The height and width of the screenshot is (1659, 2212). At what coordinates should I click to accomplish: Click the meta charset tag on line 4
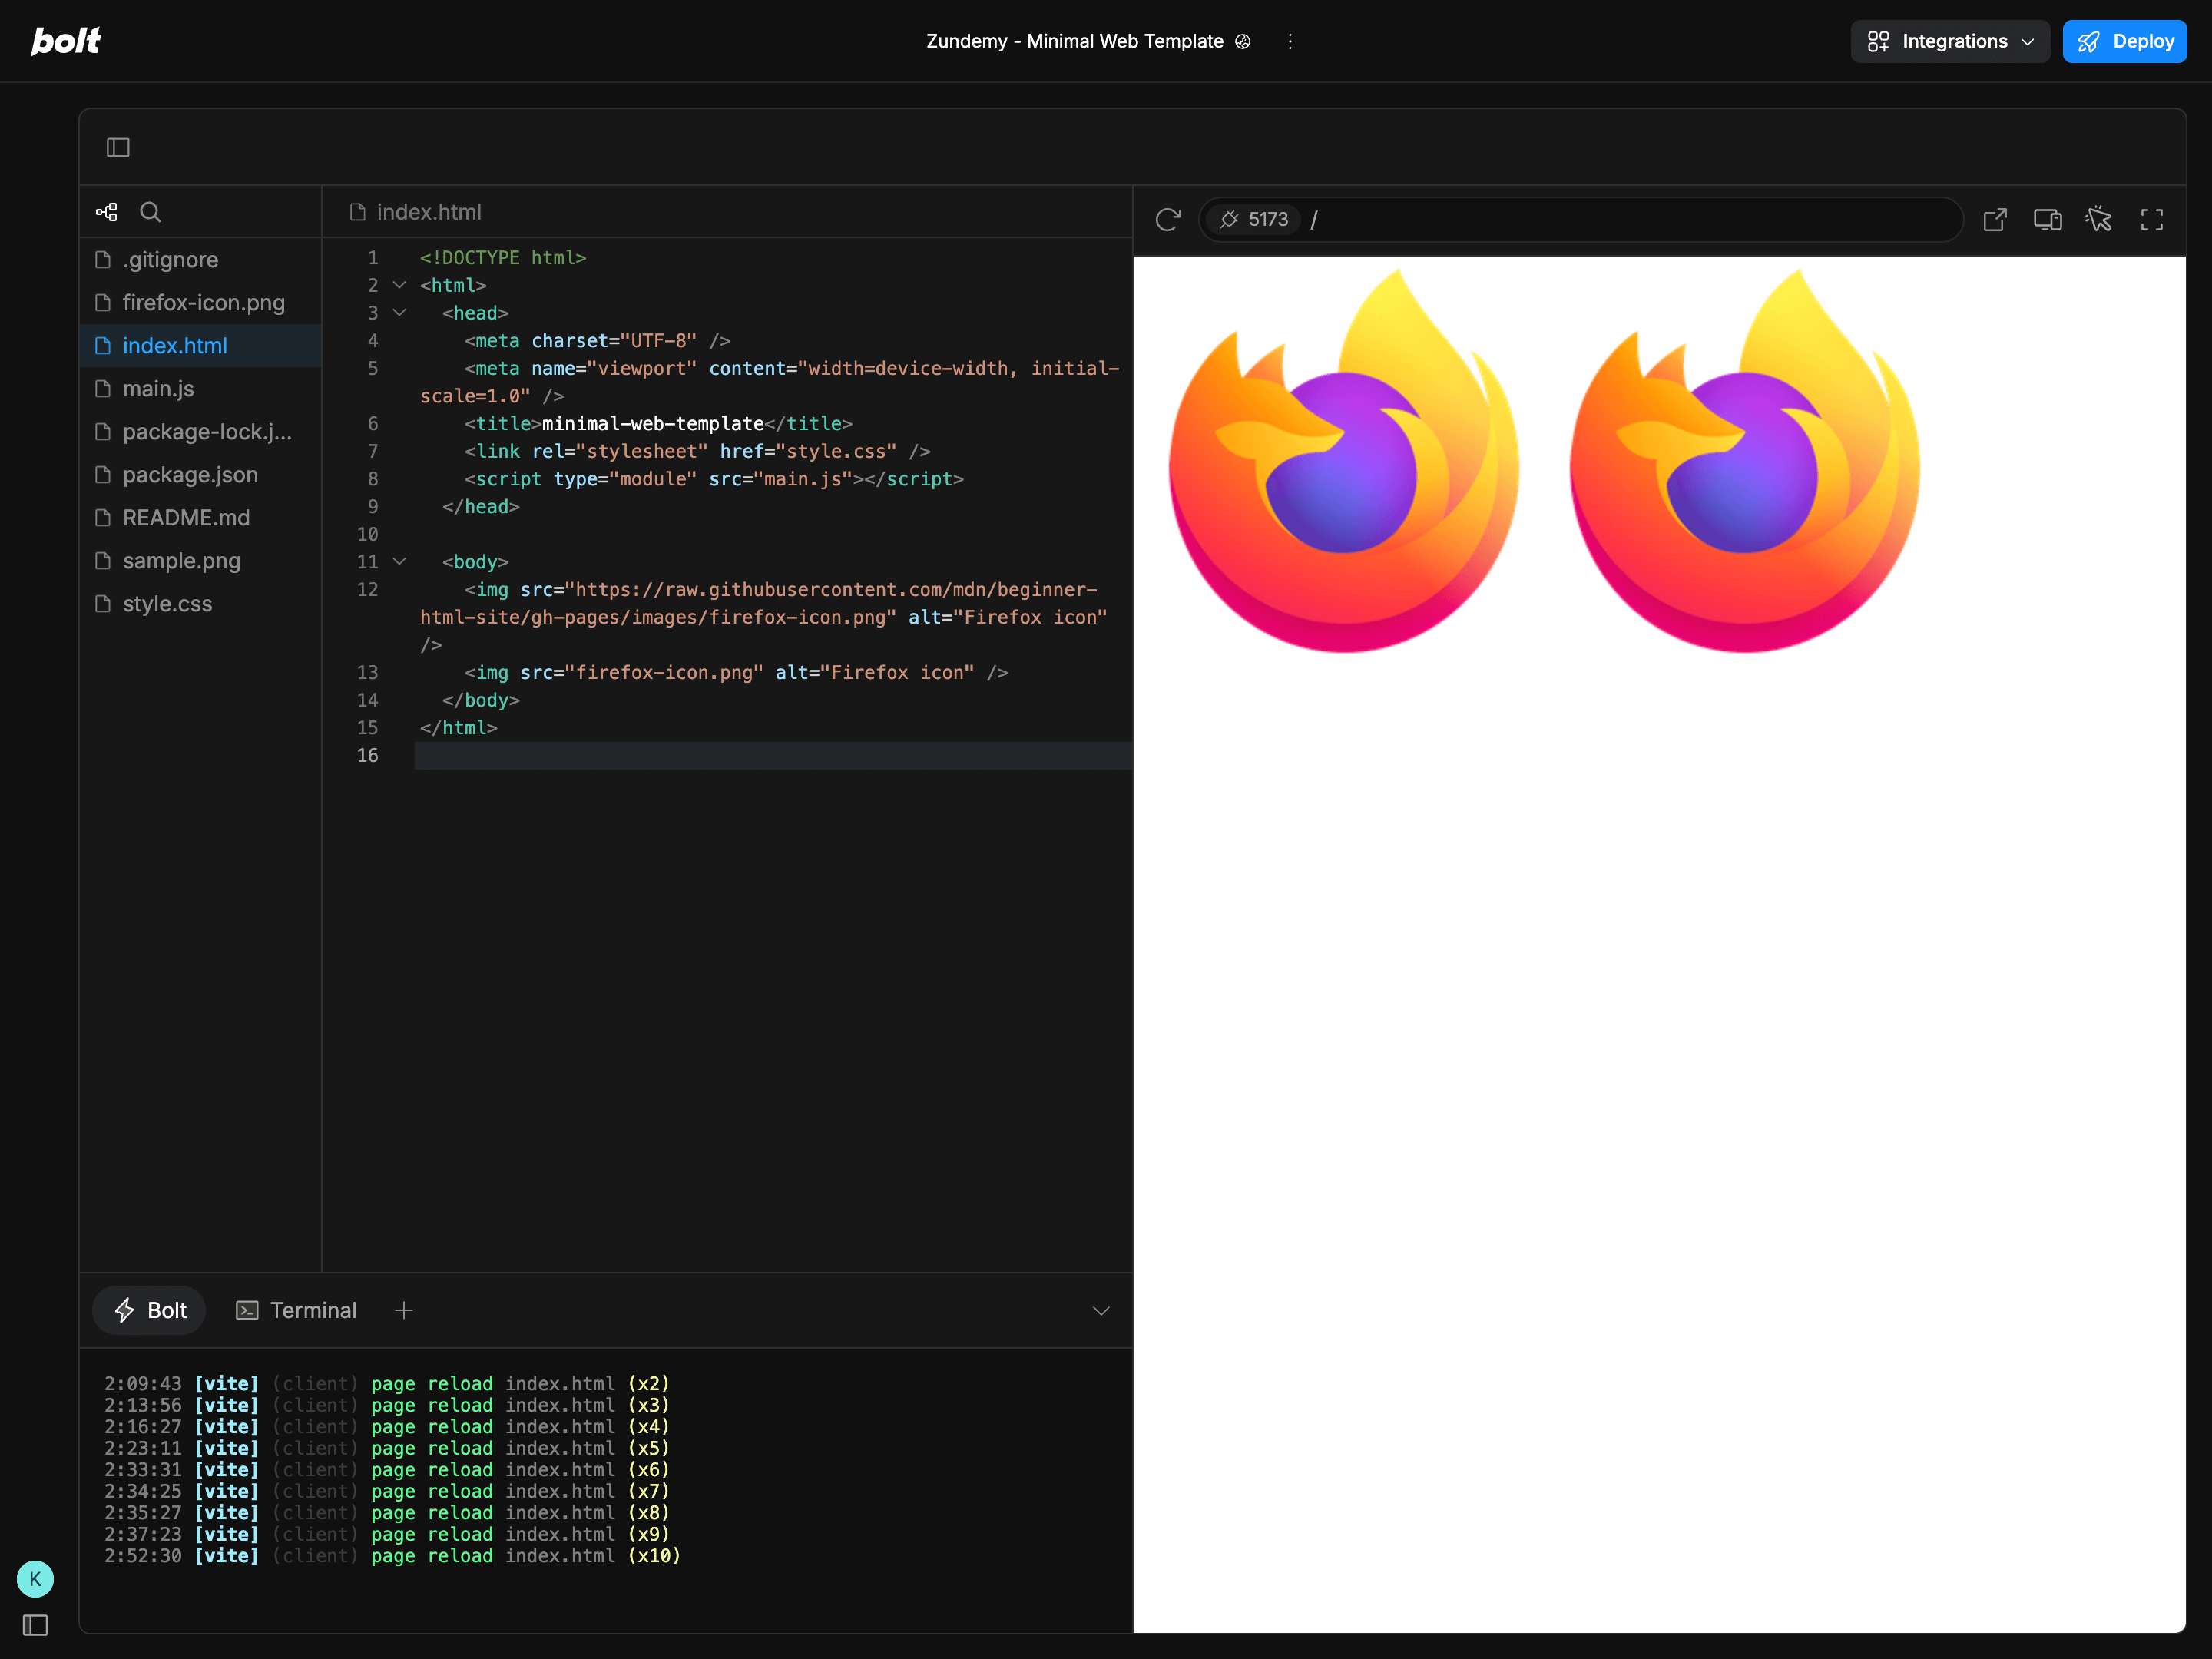coord(597,341)
